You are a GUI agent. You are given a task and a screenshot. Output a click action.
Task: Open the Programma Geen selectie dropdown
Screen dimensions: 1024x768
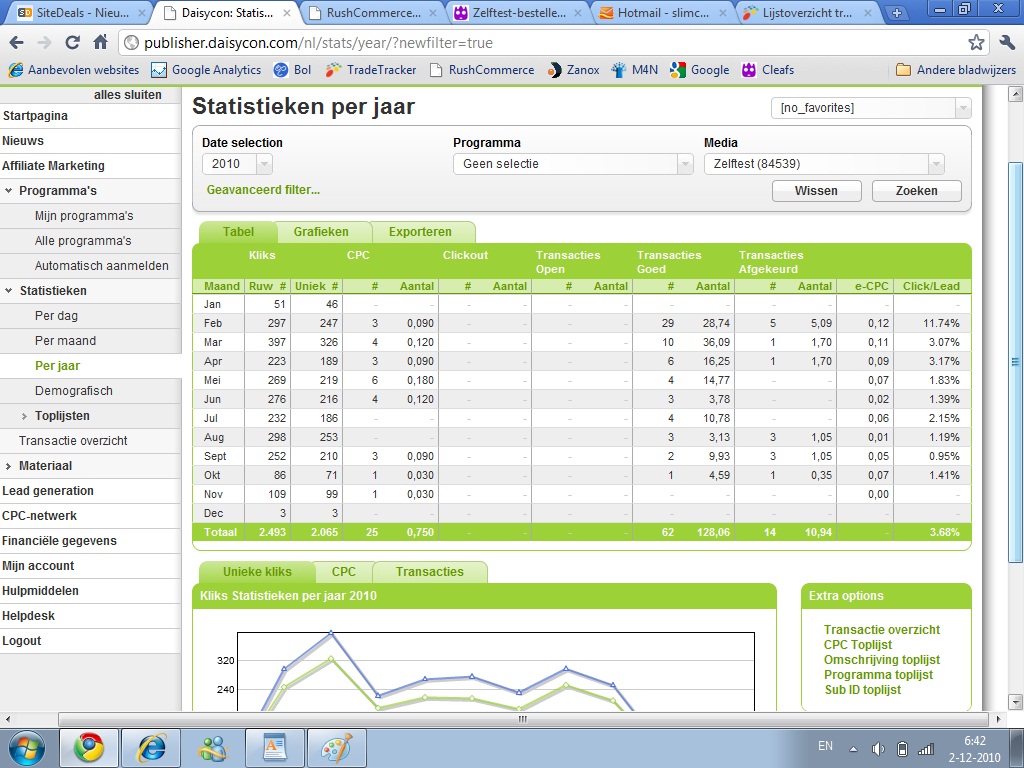click(573, 164)
